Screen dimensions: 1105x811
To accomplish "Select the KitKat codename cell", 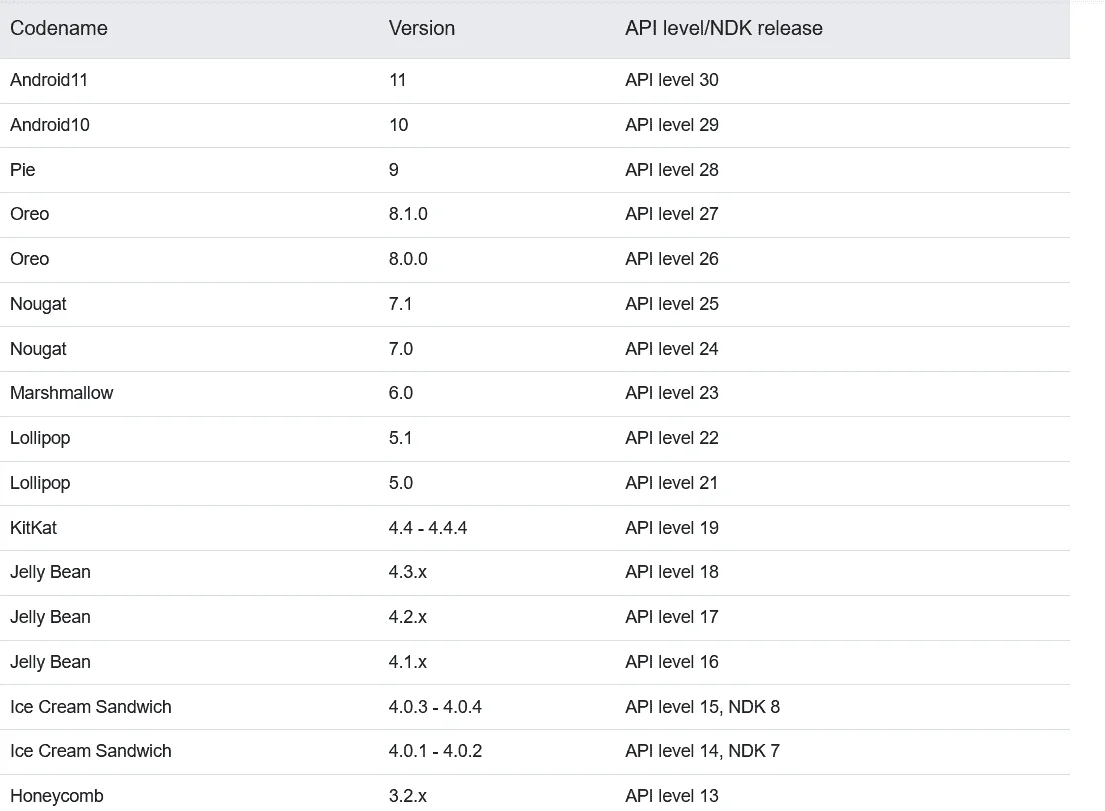I will 33,528.
